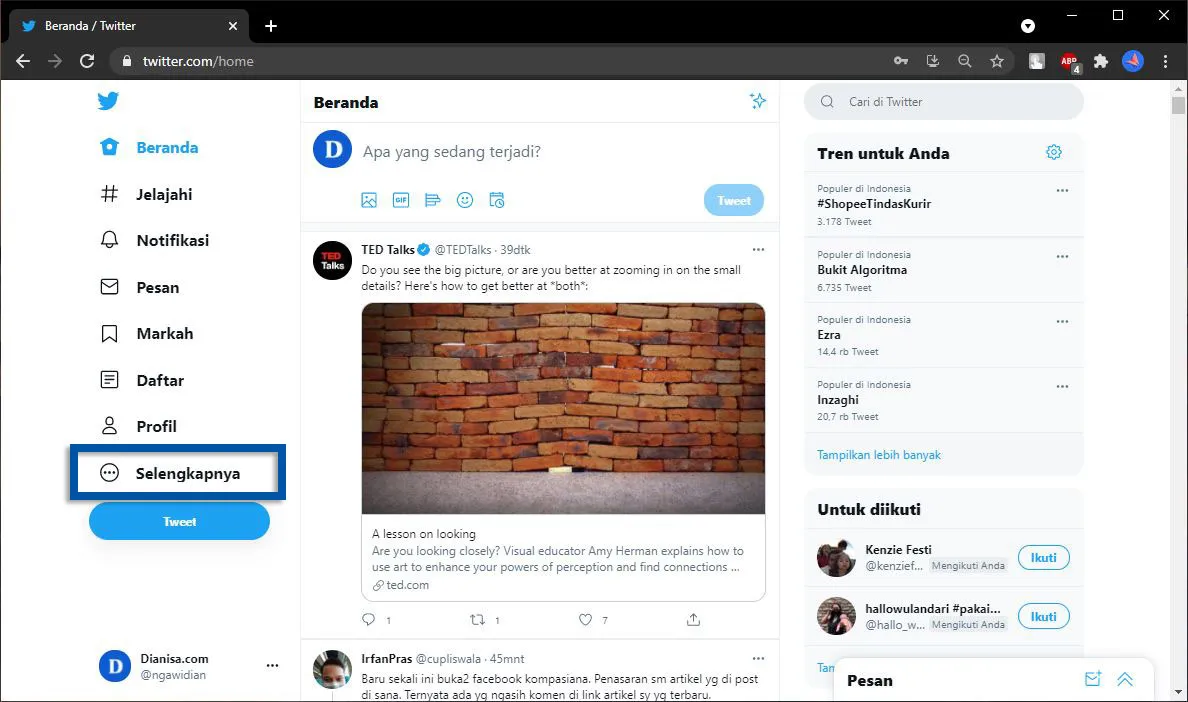This screenshot has height=702, width=1188.
Task: Click Tampilkan lebih banyak trends link
Action: 879,455
